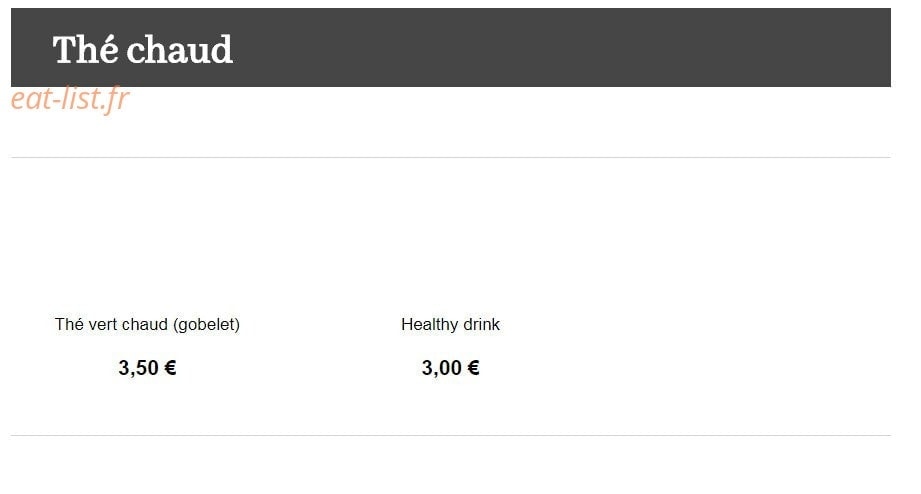The image size is (921, 494).
Task: Click the "Thé chaud" header title
Action: tap(143, 49)
